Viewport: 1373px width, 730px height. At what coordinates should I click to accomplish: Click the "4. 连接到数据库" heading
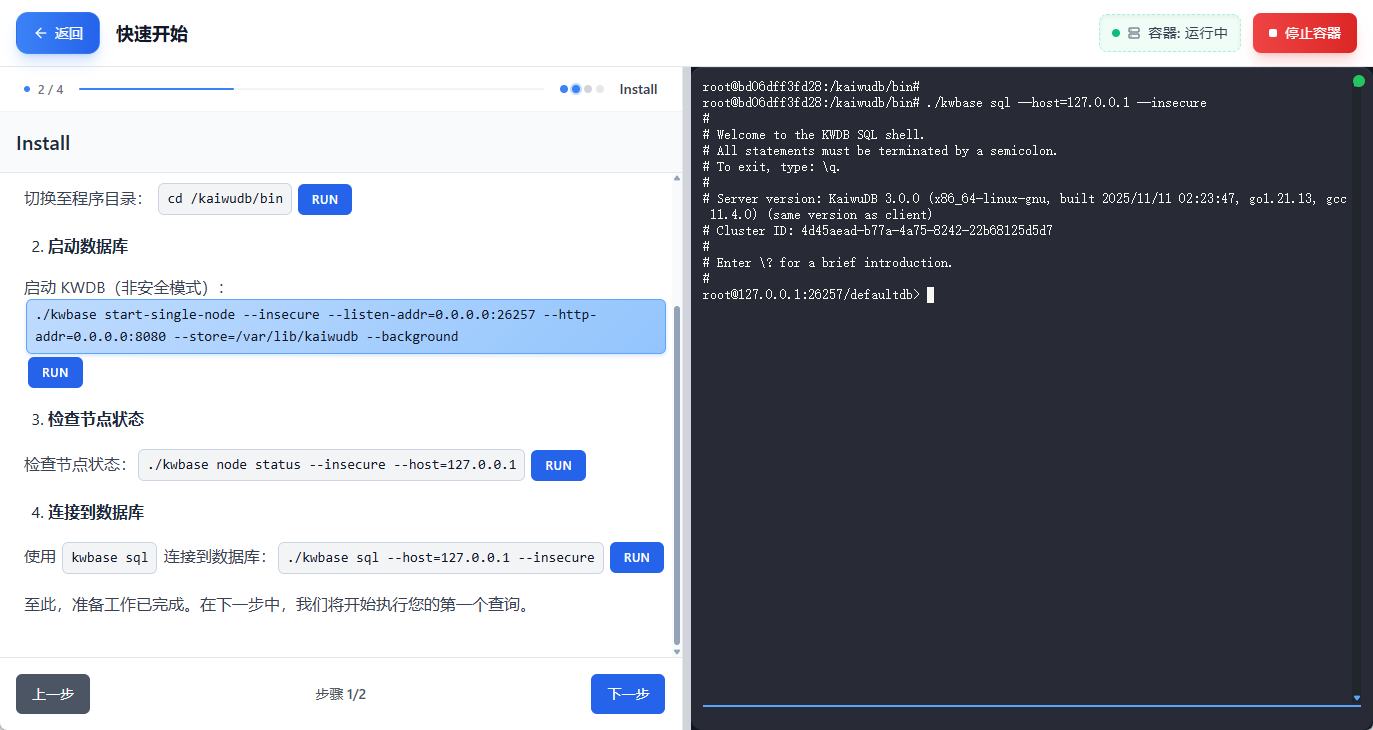point(87,512)
